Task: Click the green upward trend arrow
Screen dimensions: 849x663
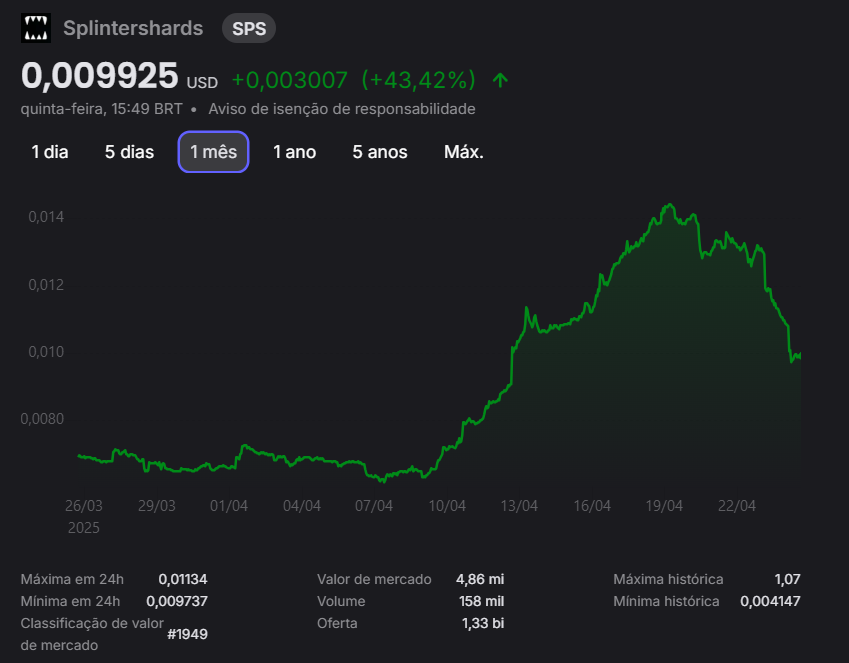Action: pos(500,80)
